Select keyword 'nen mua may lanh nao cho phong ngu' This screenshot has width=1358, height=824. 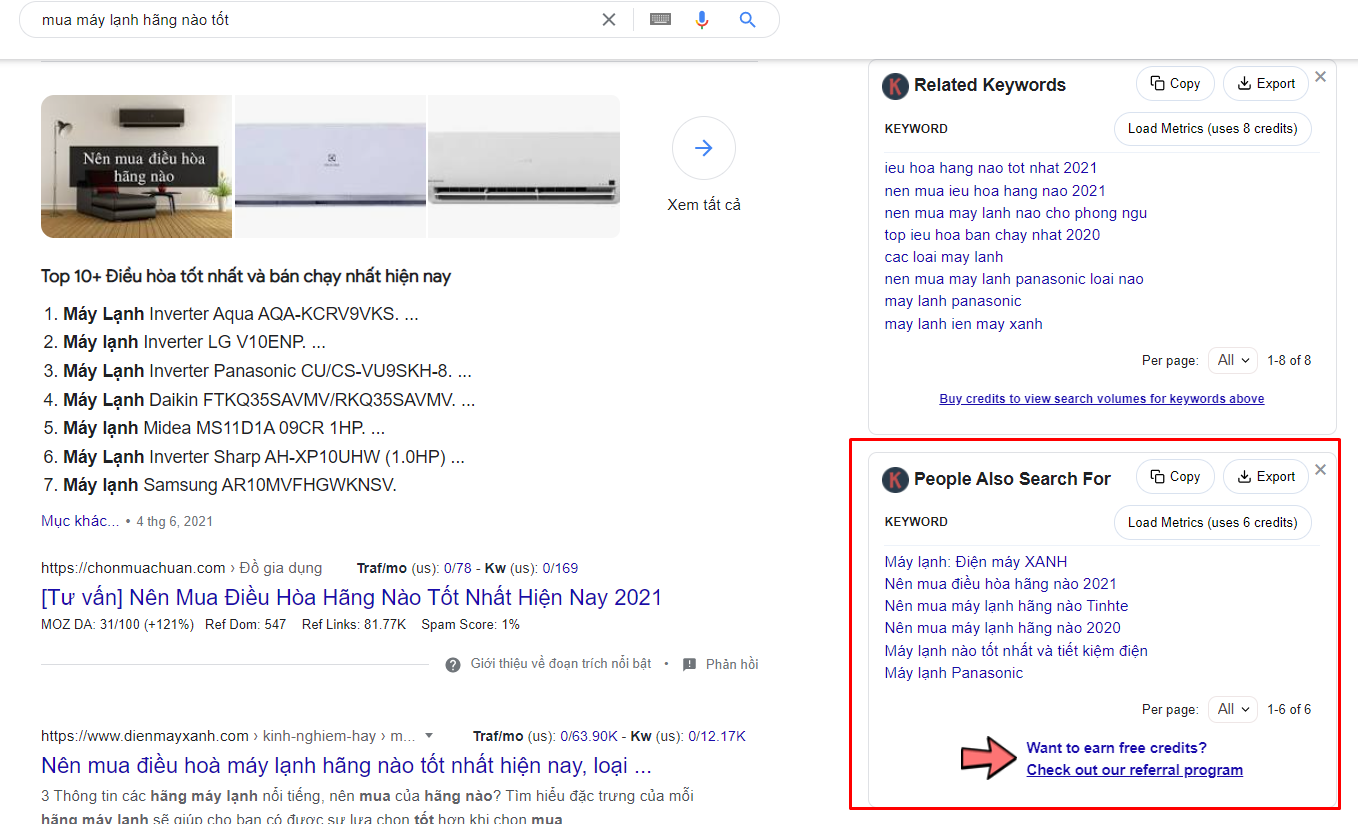click(x=1016, y=213)
